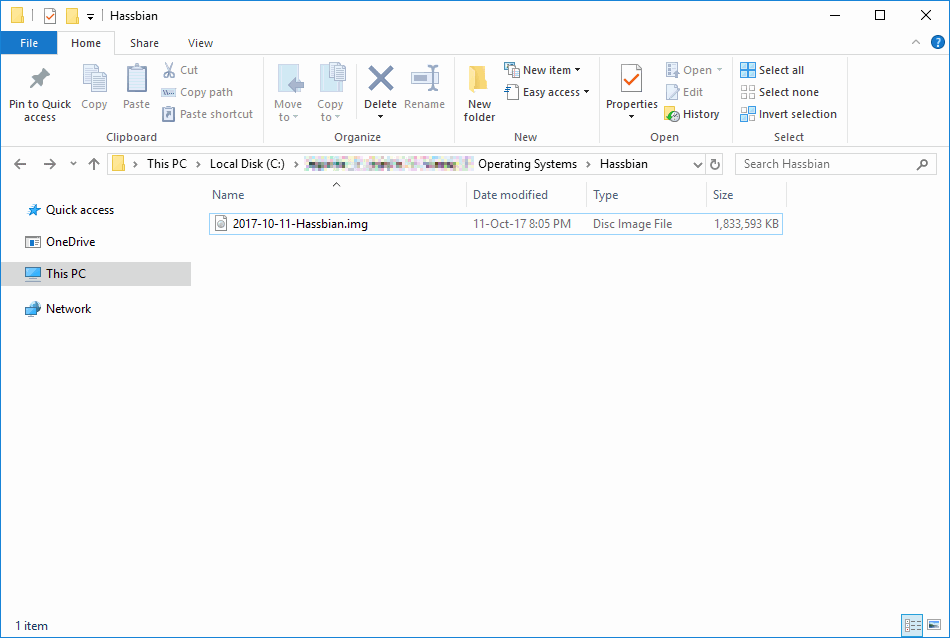Select This PC in sidebar
This screenshot has width=950, height=638.
pyautogui.click(x=96, y=273)
